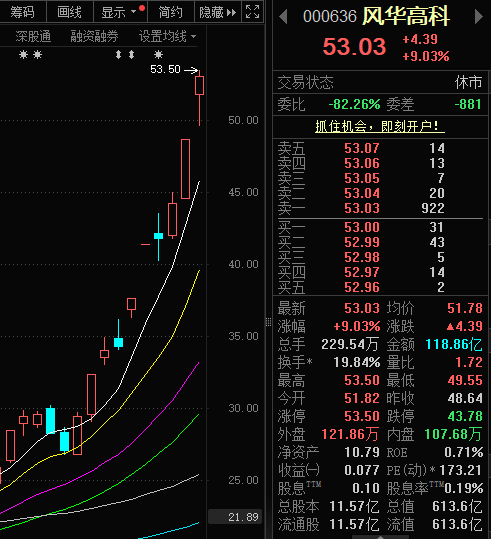Click the 交易状态 value 休市
The width and height of the screenshot is (491, 539).
point(468,82)
